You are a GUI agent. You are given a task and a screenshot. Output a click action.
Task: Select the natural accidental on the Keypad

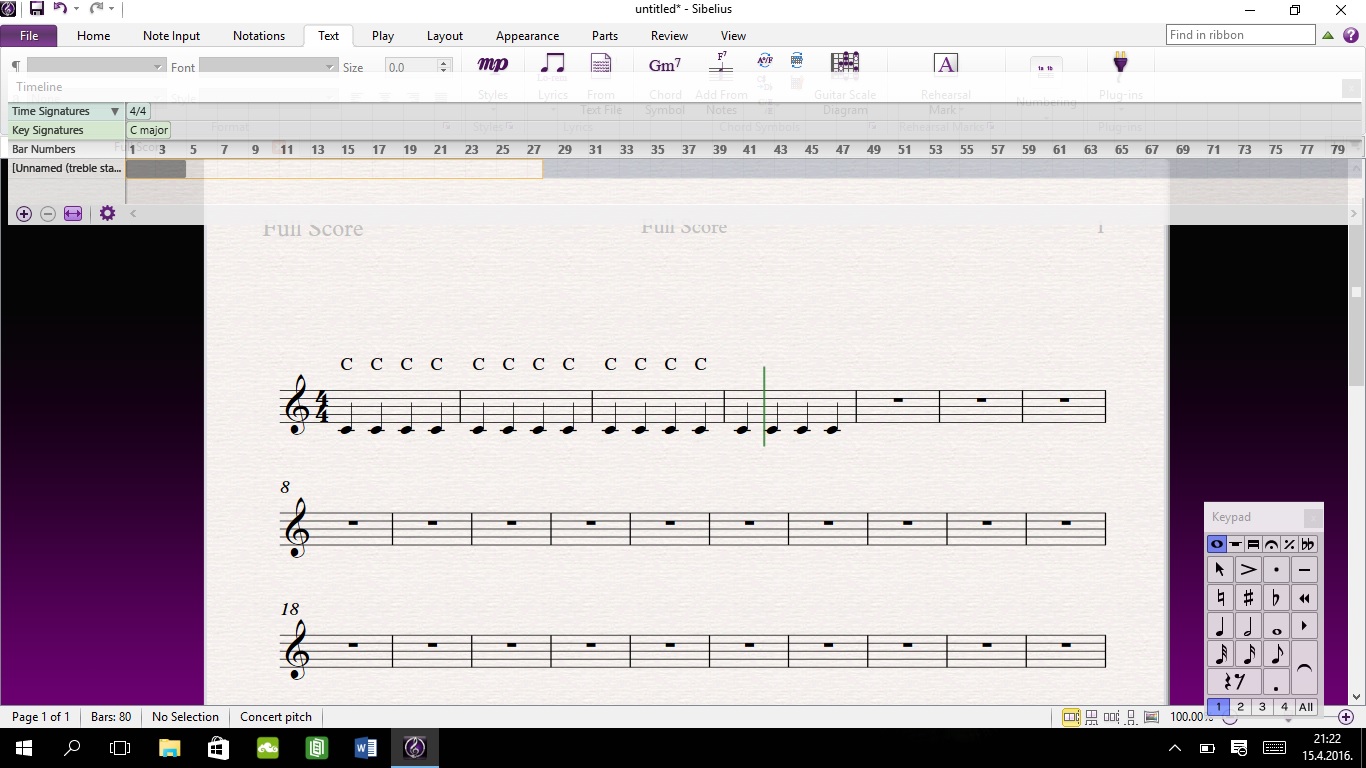point(1220,598)
